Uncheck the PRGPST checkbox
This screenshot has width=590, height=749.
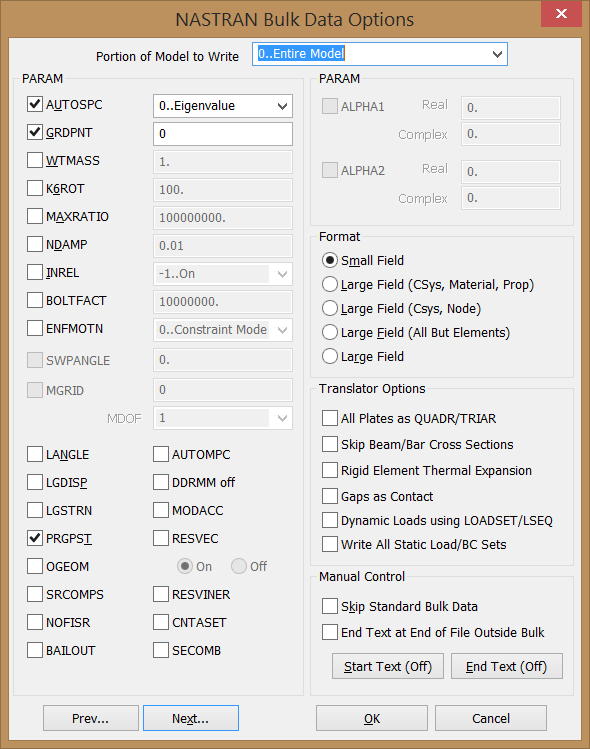pyautogui.click(x=35, y=538)
